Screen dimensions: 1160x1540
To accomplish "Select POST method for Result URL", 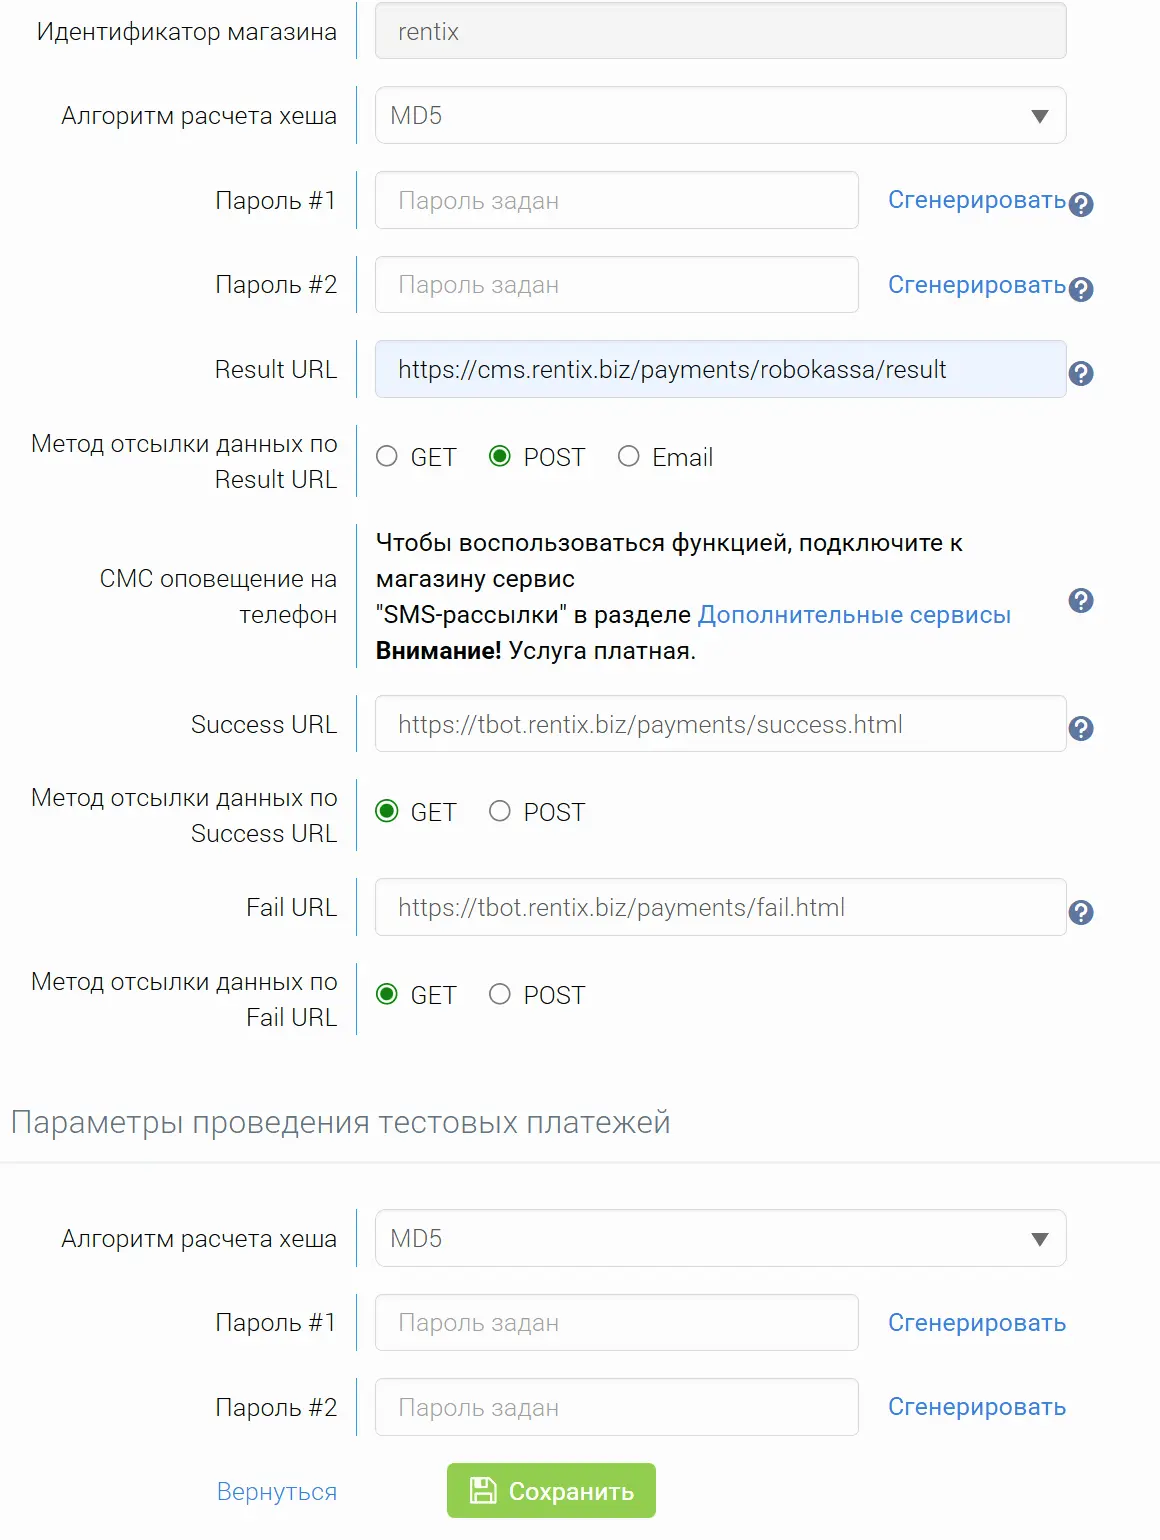I will pyautogui.click(x=503, y=456).
